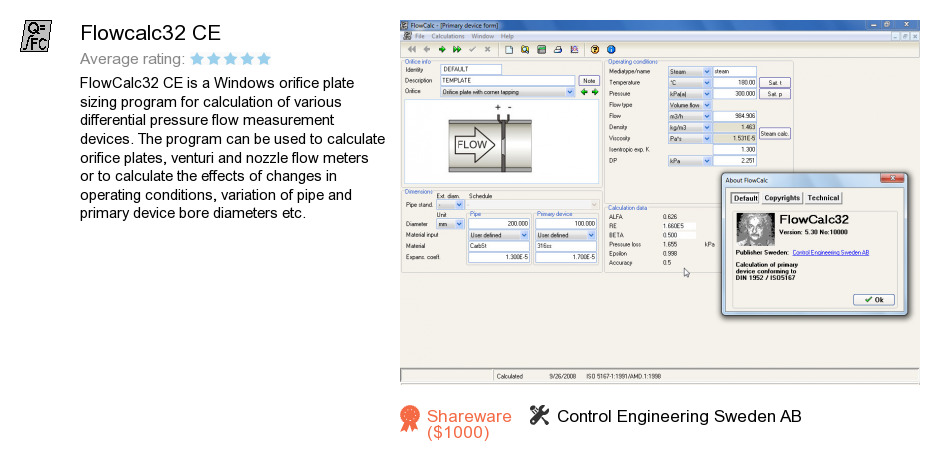The width and height of the screenshot is (940, 468).
Task: Open the Calculations menu
Action: pyautogui.click(x=448, y=37)
